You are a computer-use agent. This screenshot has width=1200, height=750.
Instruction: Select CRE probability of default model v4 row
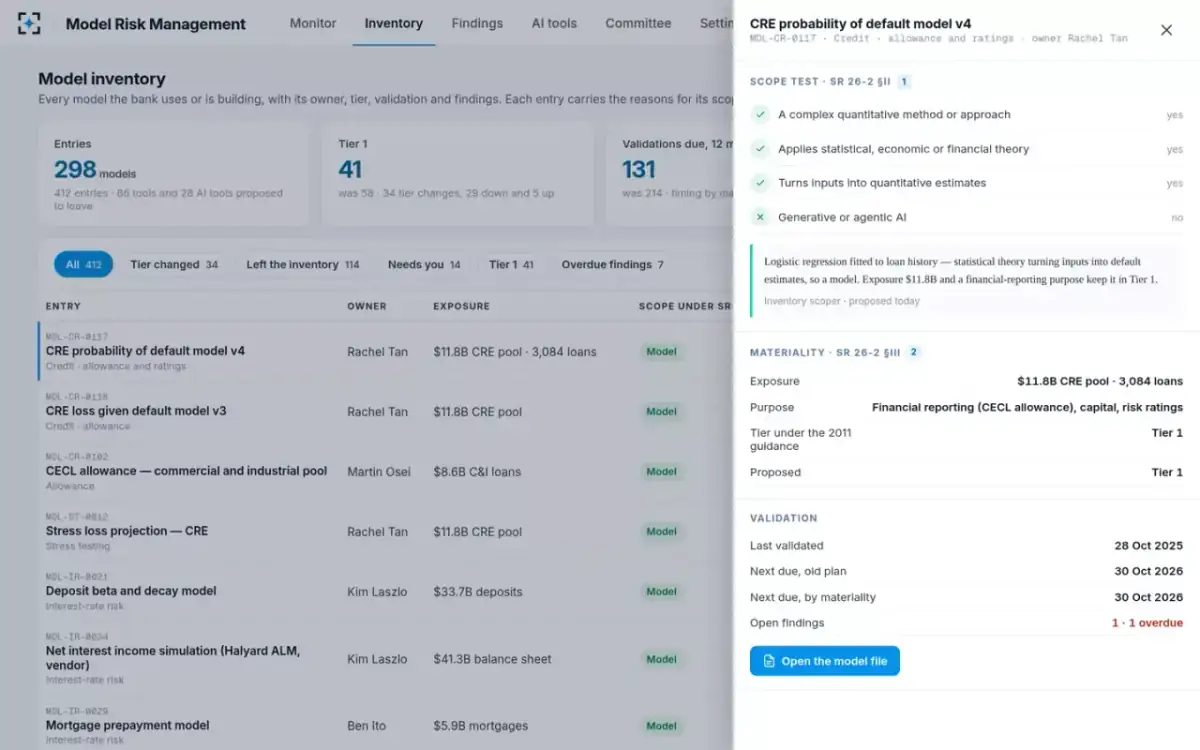point(386,351)
